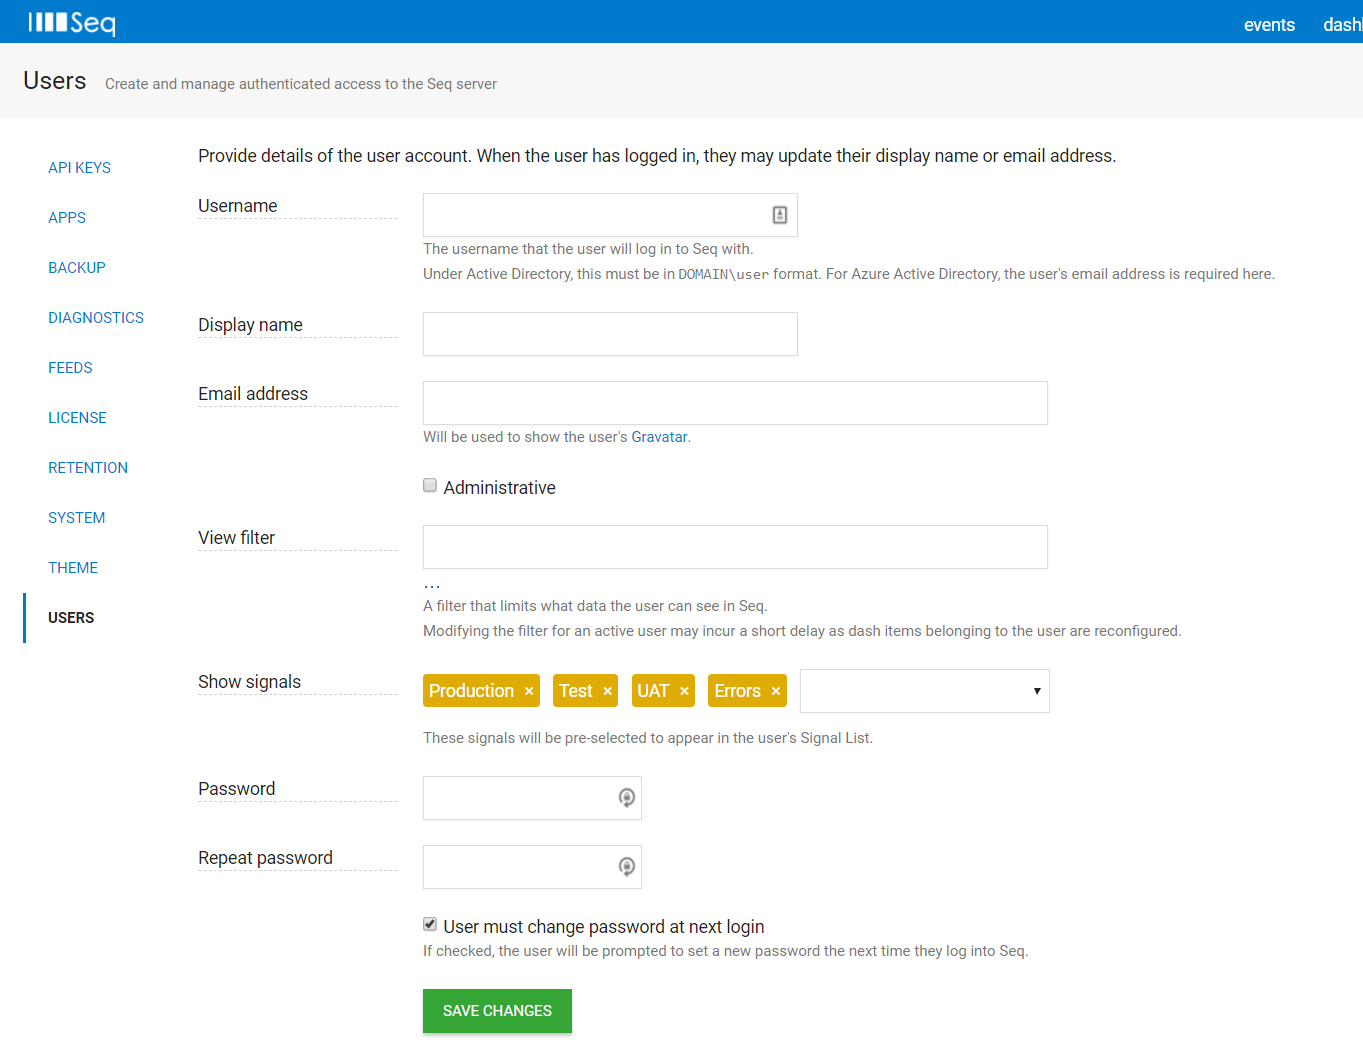Remove the Production signal tag

click(x=528, y=690)
